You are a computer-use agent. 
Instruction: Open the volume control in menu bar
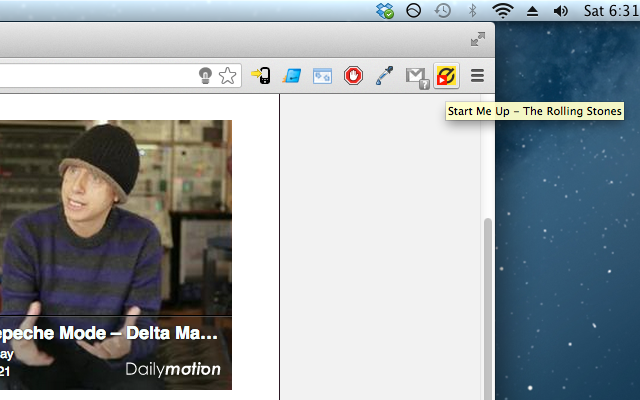(561, 11)
